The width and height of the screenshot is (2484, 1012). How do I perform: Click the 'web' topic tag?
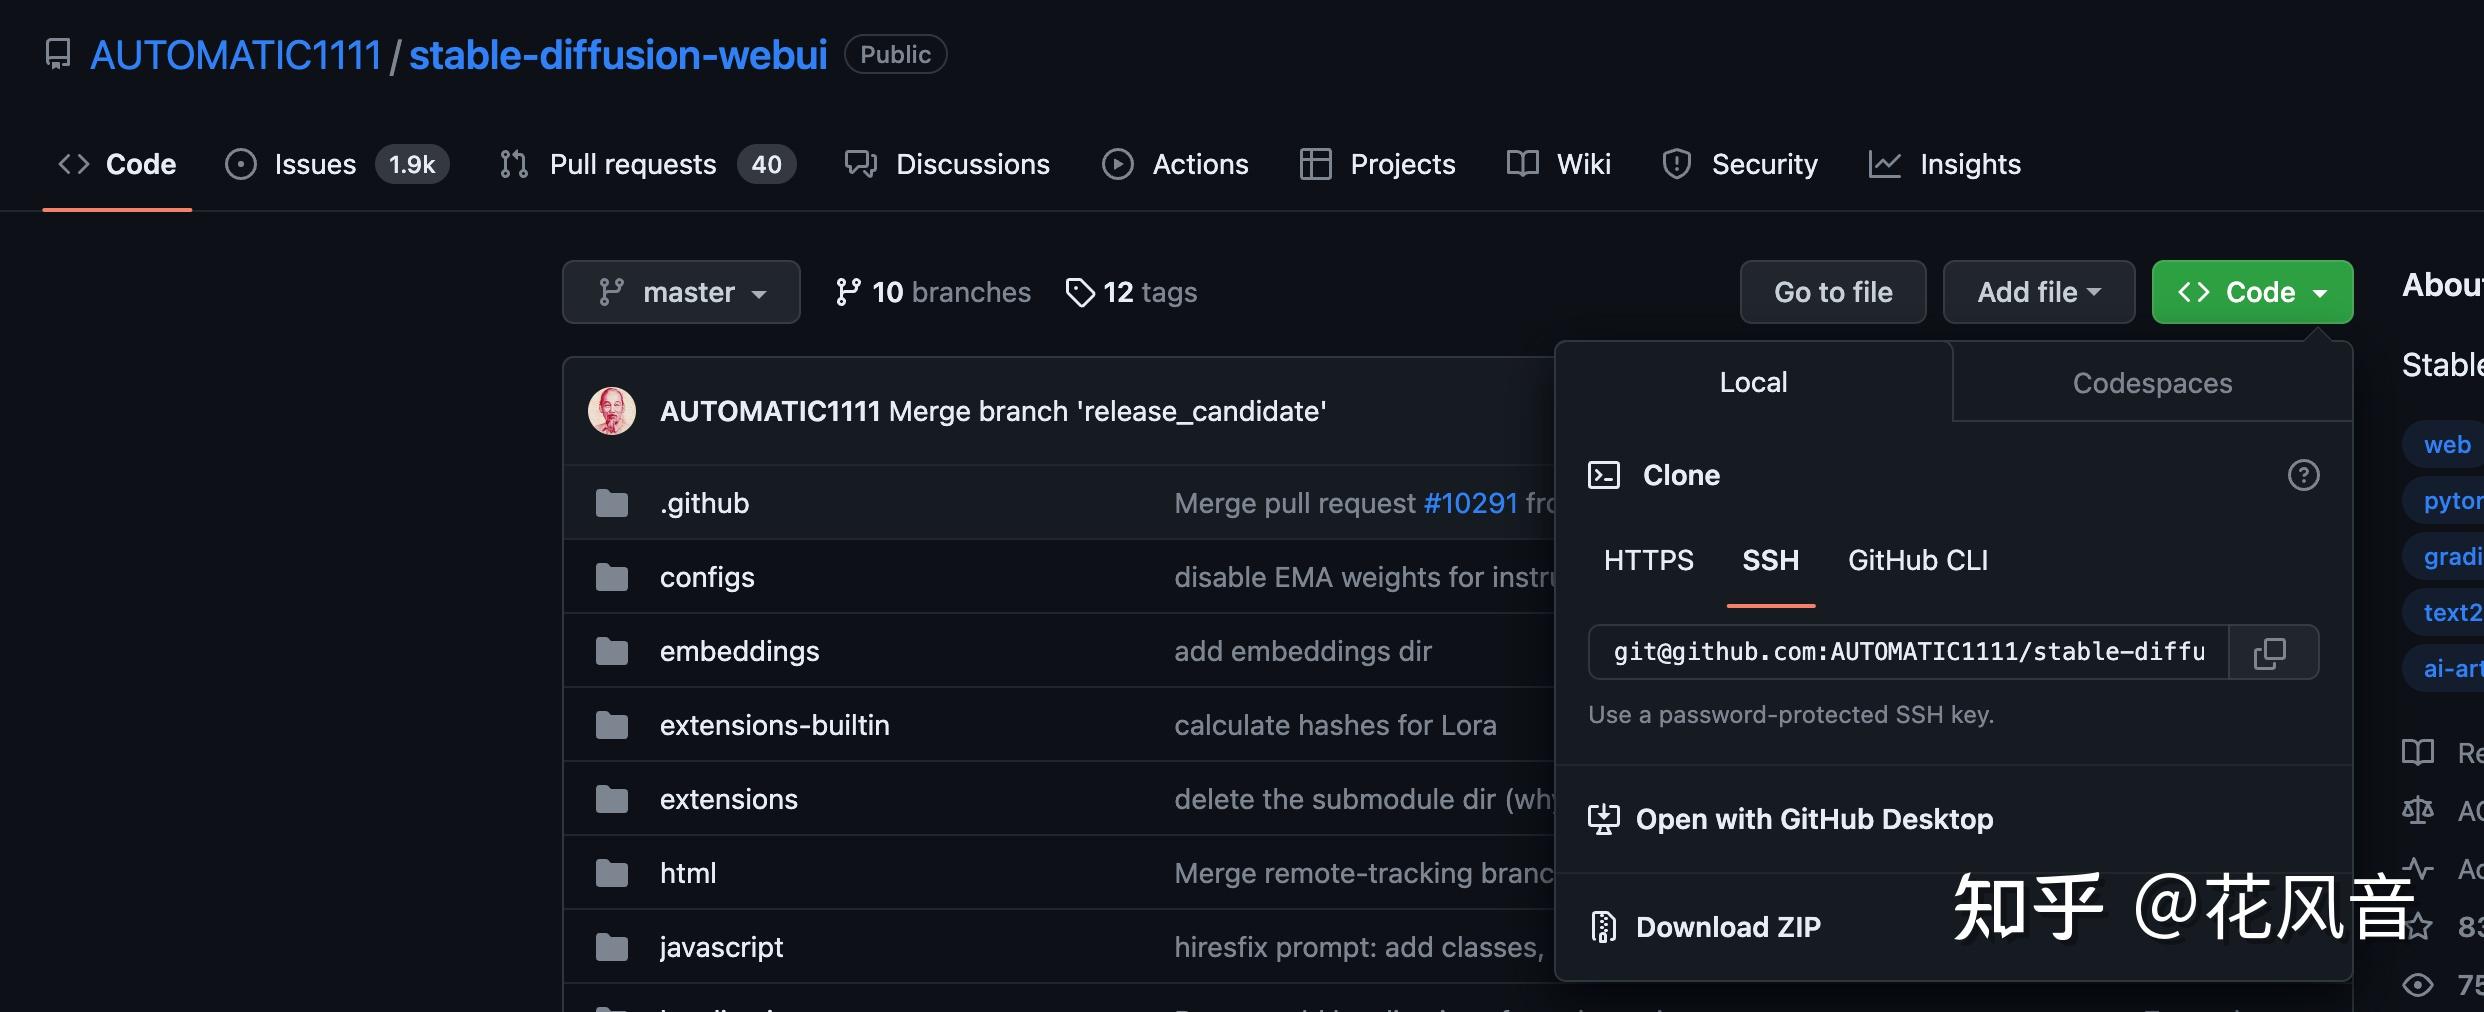(2443, 444)
